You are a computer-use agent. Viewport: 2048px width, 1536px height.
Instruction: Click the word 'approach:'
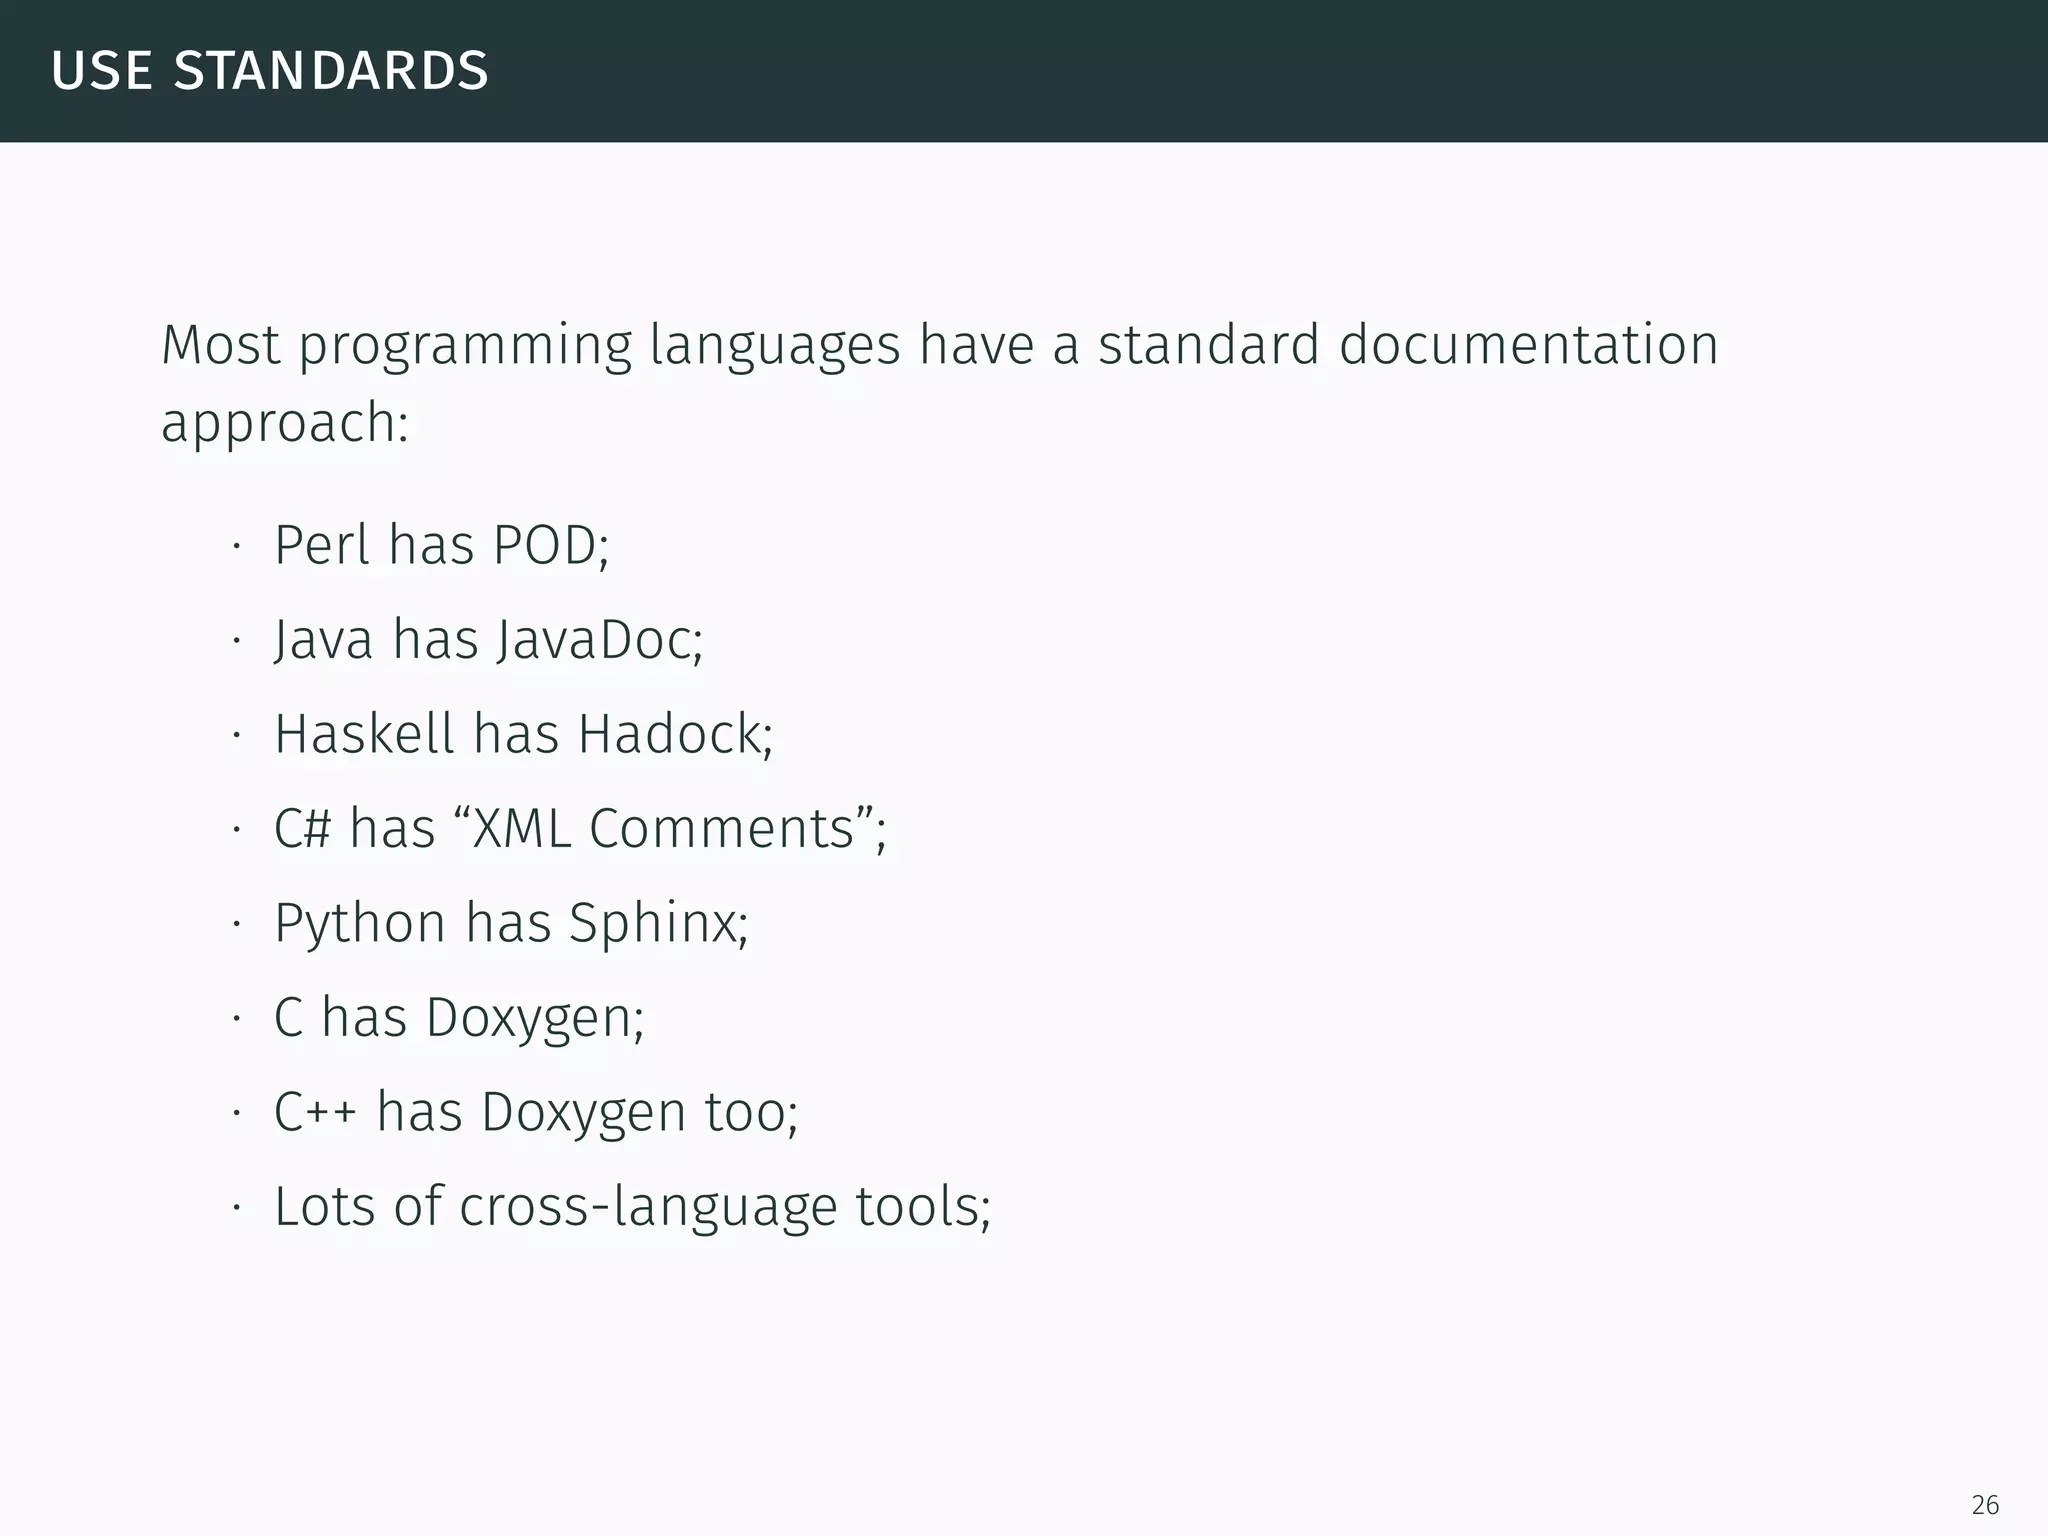[285, 424]
